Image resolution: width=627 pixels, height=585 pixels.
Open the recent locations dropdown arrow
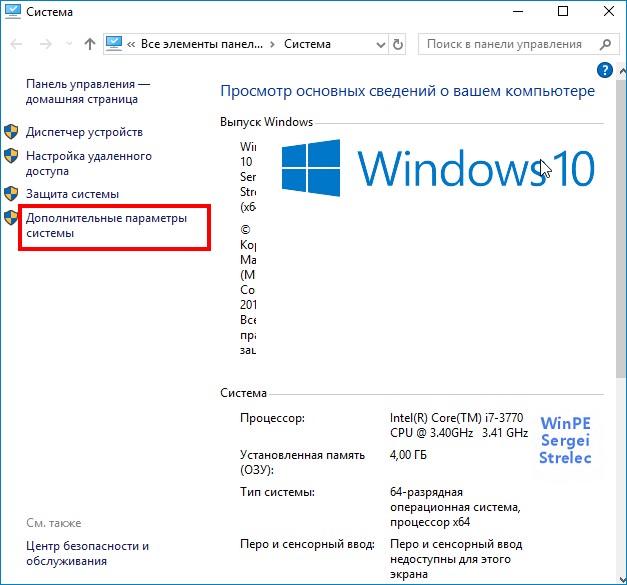[x=69, y=44]
